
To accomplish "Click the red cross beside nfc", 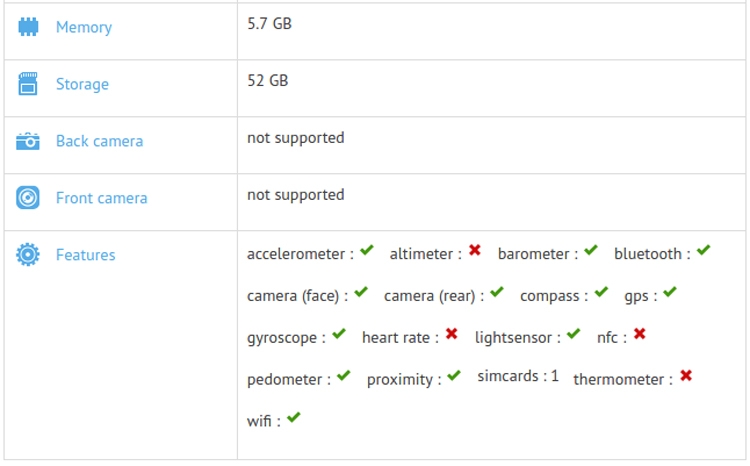I will (640, 334).
